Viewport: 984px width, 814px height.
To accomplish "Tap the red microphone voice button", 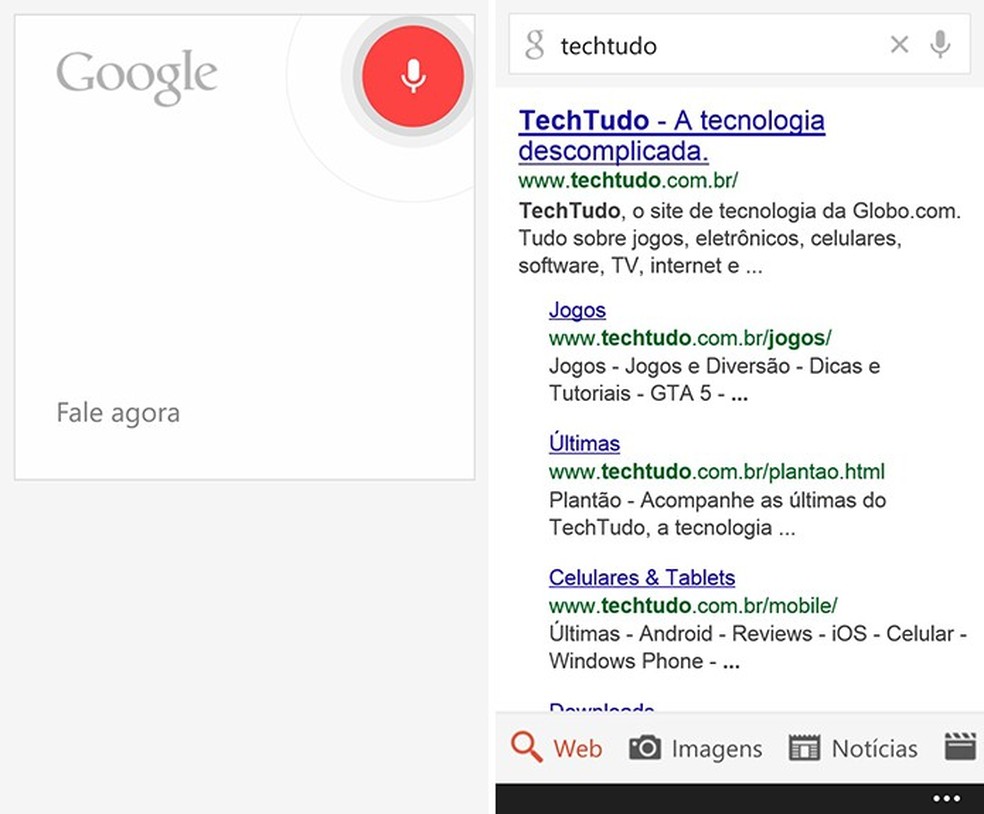I will click(413, 76).
